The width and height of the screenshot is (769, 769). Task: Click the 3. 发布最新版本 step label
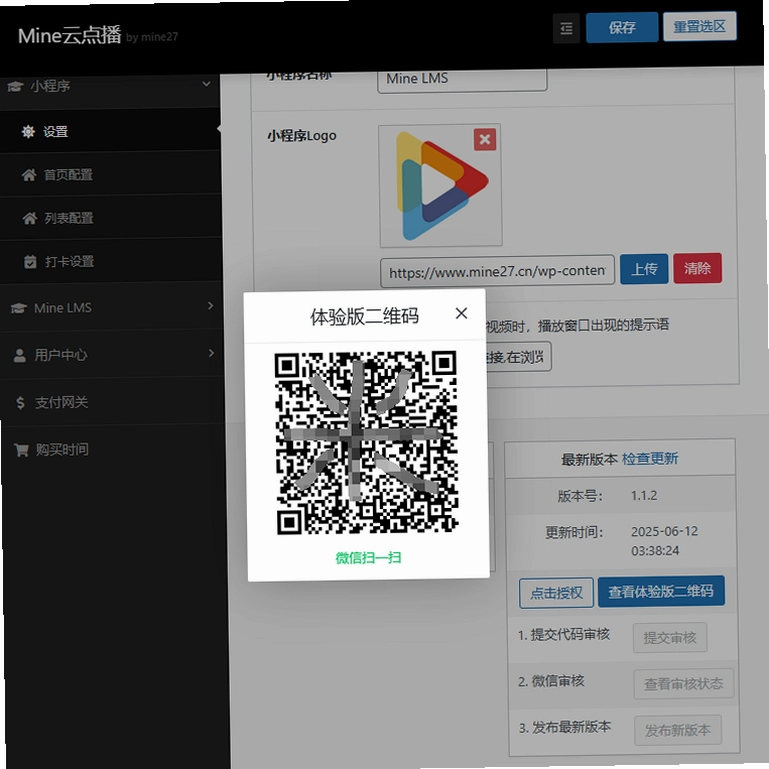[x=565, y=727]
